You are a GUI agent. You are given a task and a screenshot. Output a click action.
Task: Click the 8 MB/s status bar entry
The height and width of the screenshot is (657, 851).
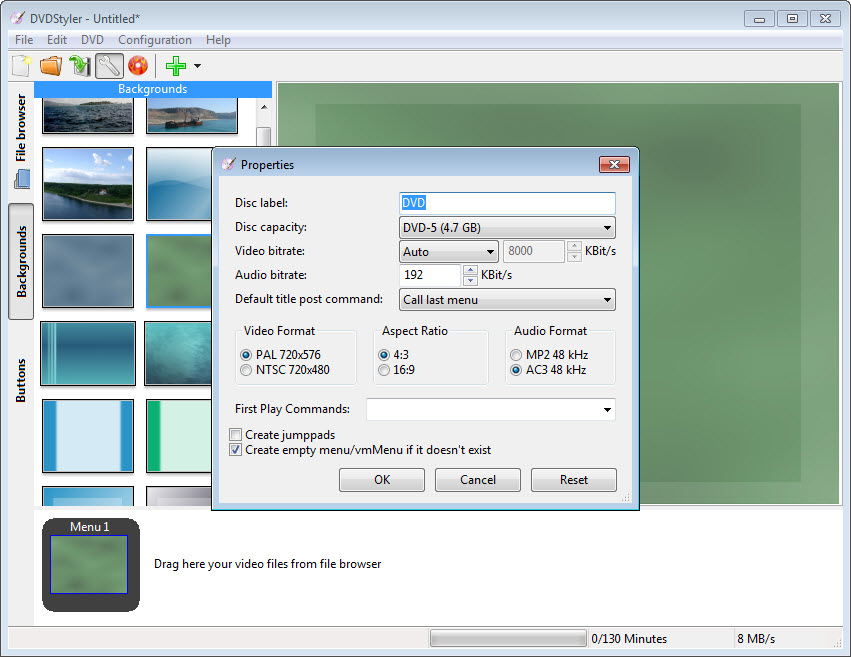coord(755,639)
